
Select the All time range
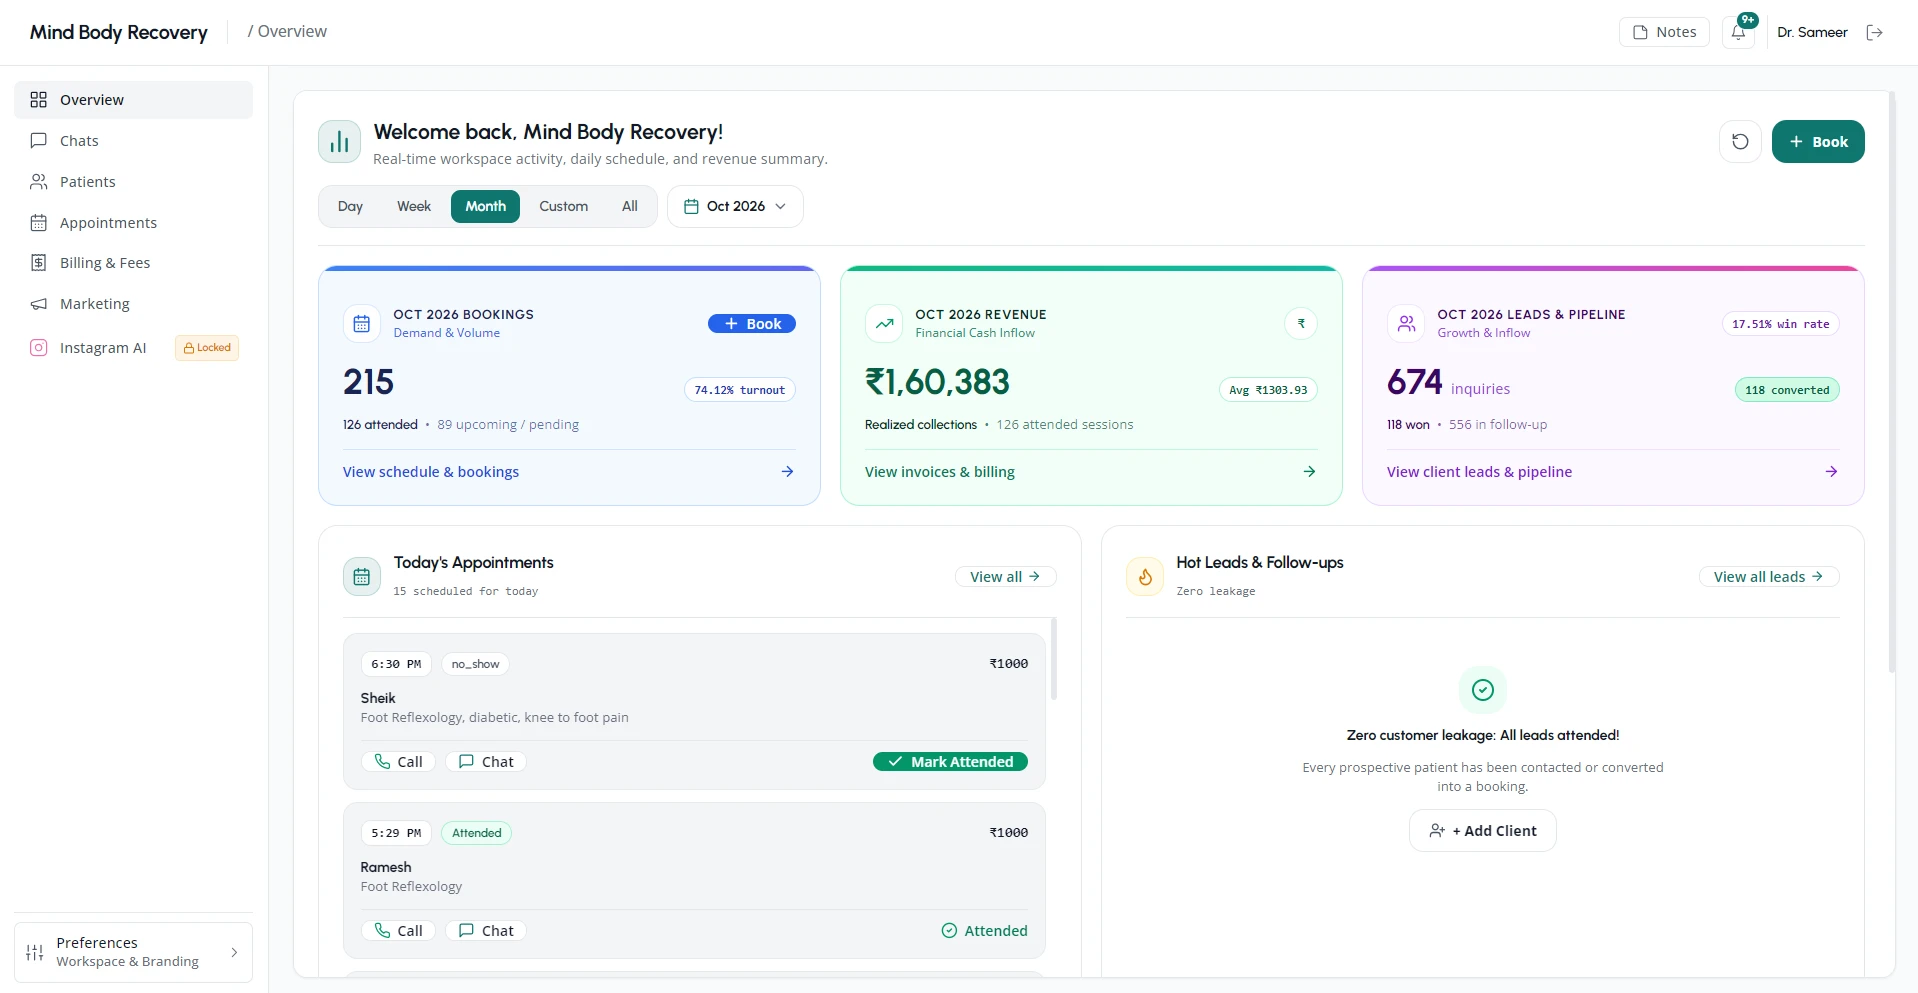pos(630,207)
